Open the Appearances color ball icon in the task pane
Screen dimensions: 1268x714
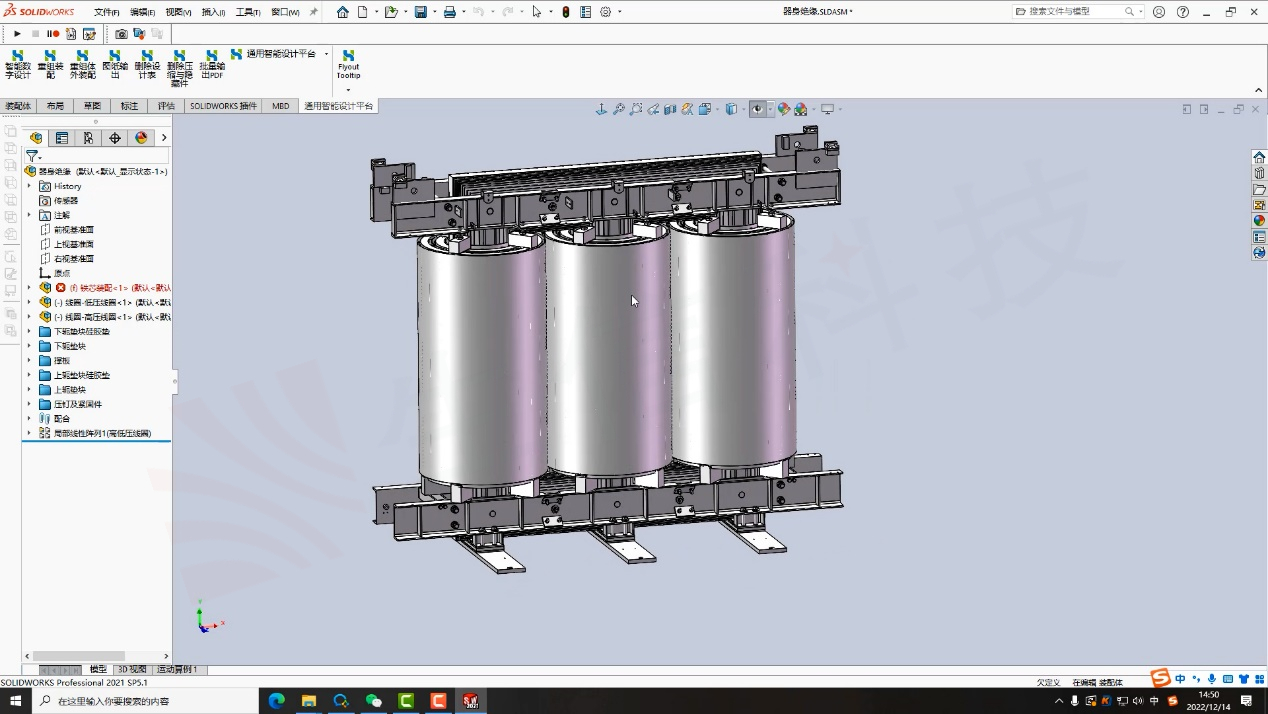(1259, 221)
